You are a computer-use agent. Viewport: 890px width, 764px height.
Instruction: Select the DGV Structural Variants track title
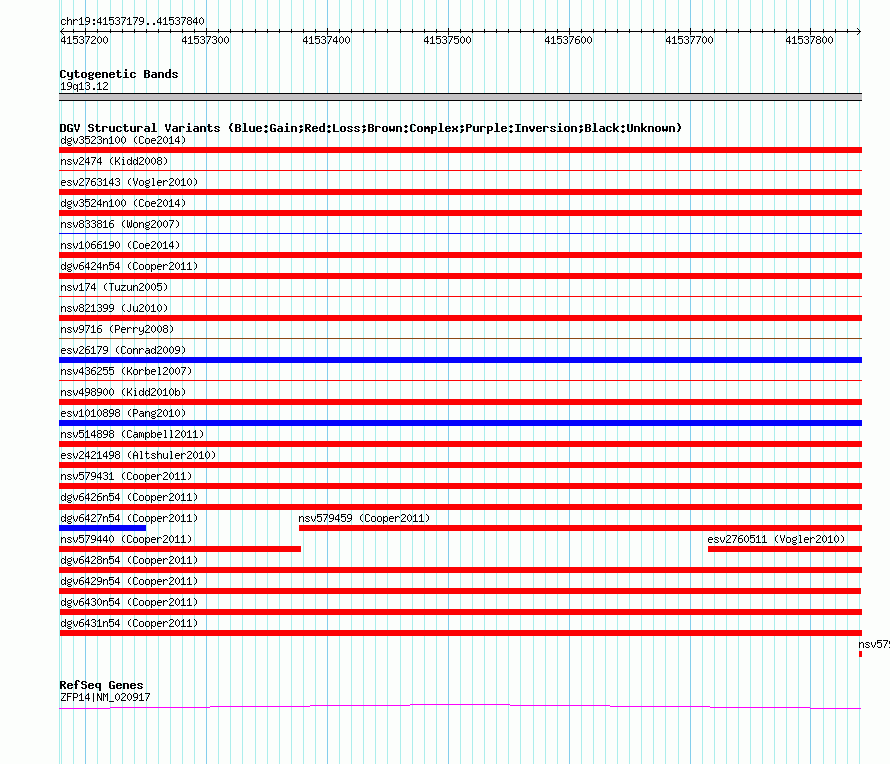370,128
